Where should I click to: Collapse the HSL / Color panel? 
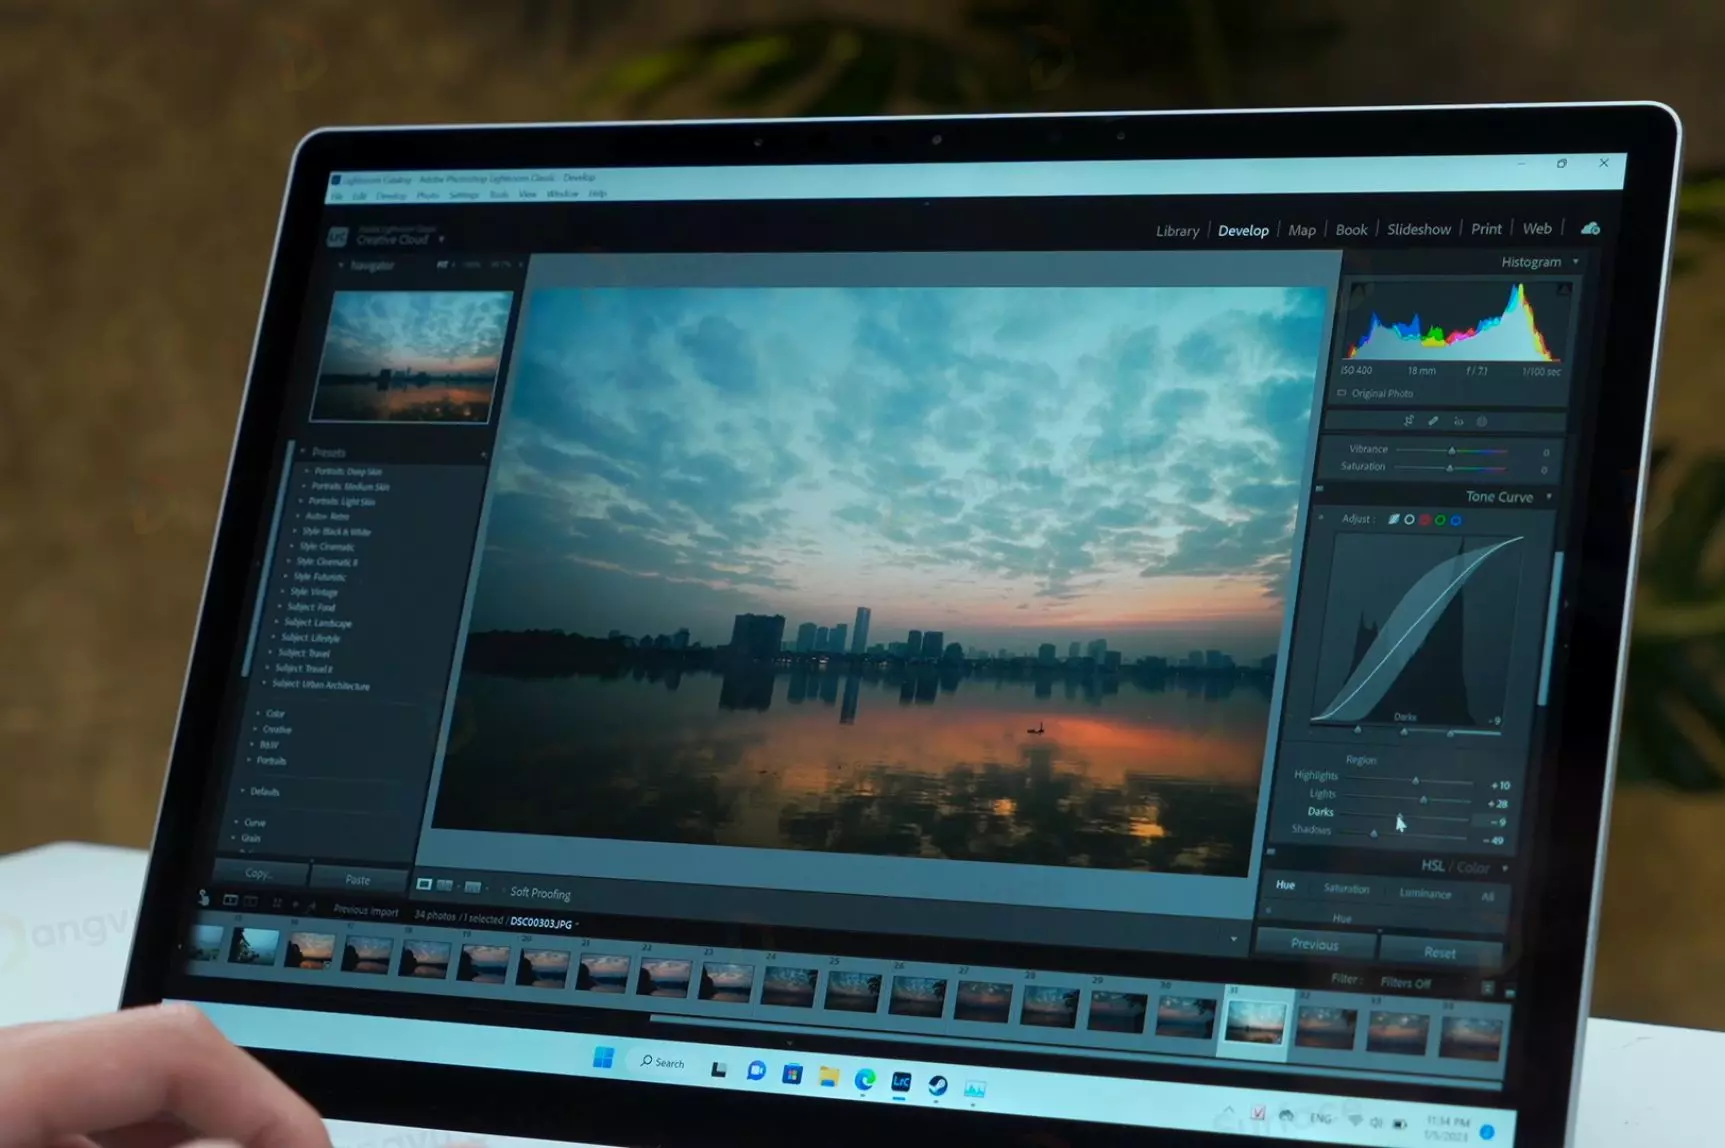pos(1504,868)
